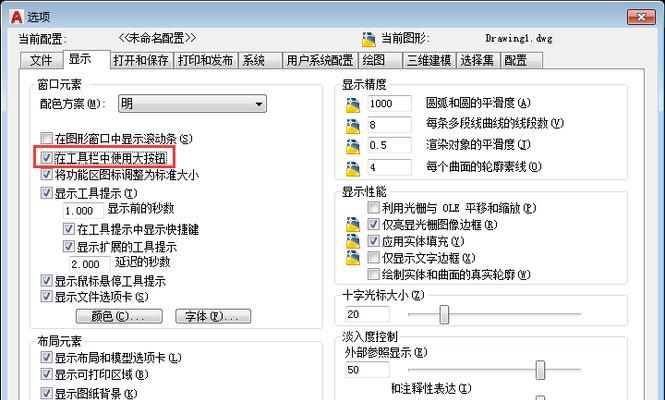This screenshot has height=400, width=665.
Task: Click drawing icon next to 每条多段线曲线的线段数
Action: pyautogui.click(x=352, y=126)
